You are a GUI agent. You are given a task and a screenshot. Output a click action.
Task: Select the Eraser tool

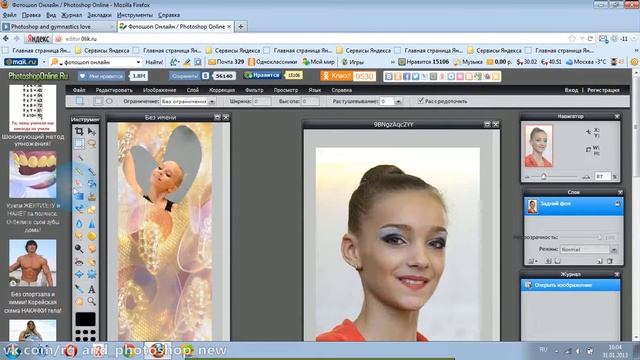point(79,183)
